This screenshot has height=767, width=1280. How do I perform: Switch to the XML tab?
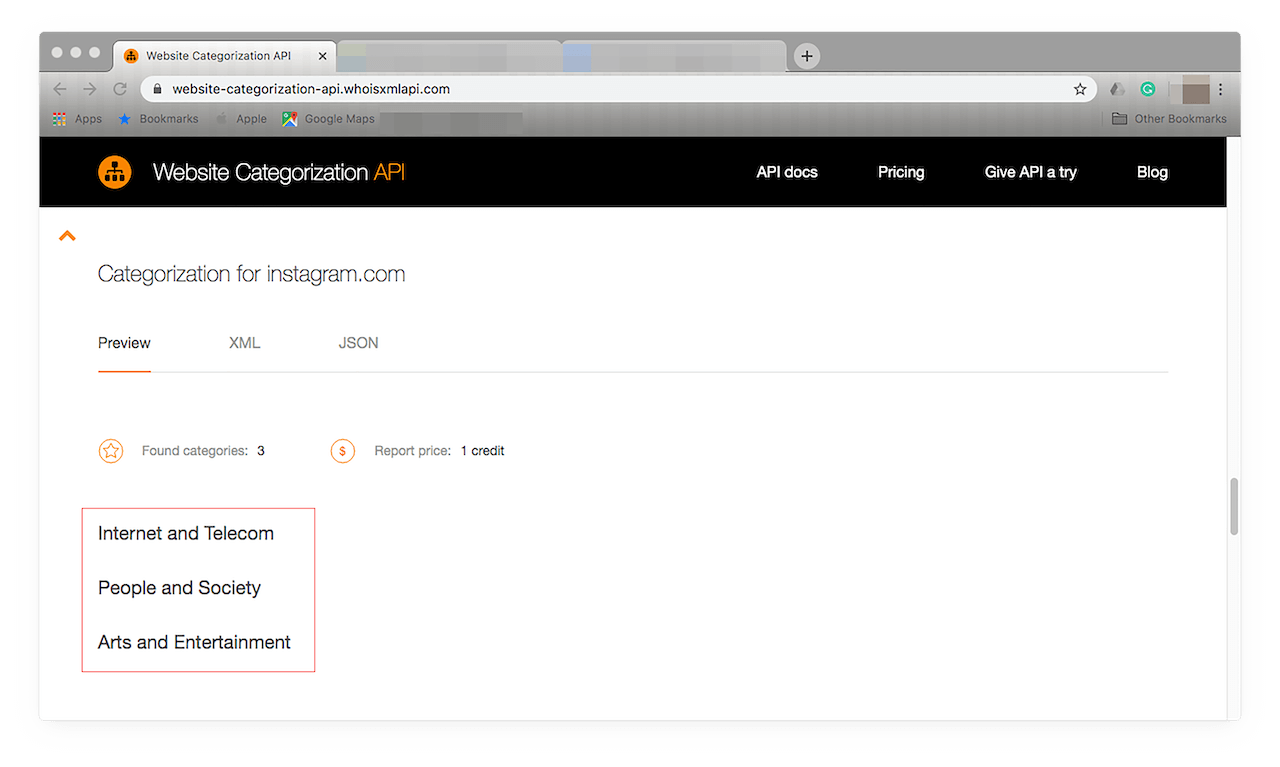[244, 343]
